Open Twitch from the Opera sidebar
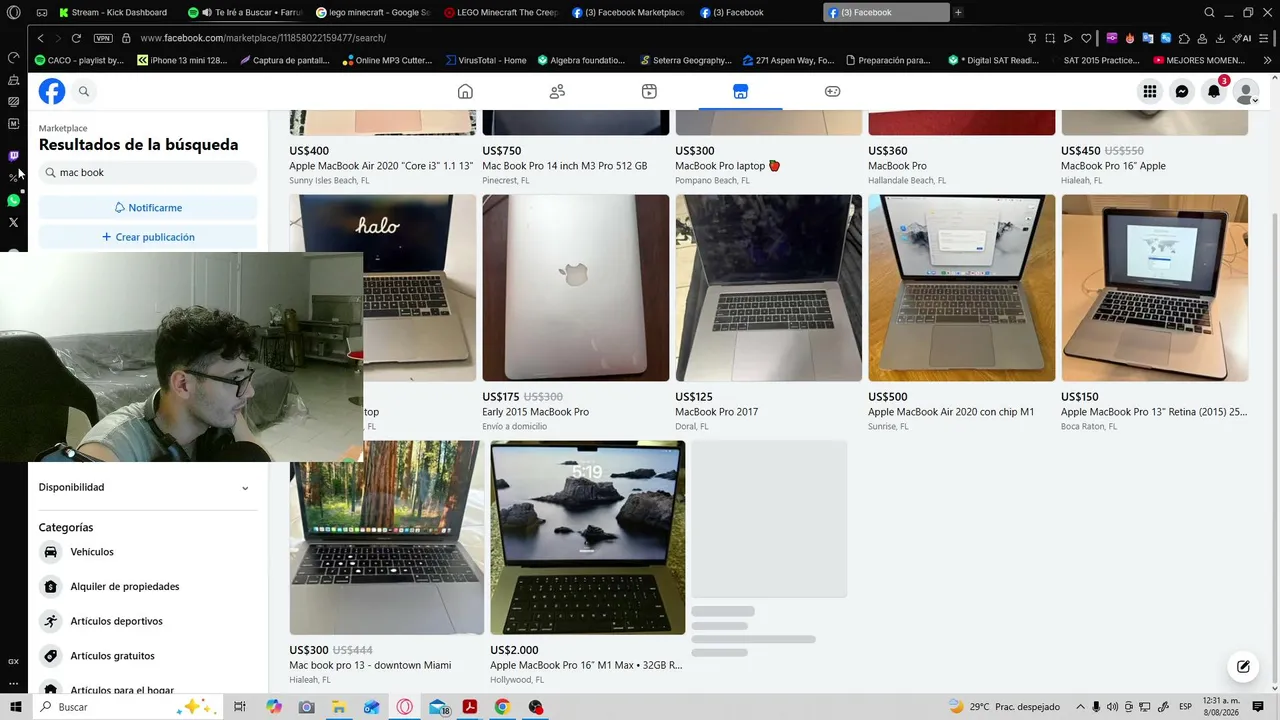The width and height of the screenshot is (1280, 720). [13, 156]
